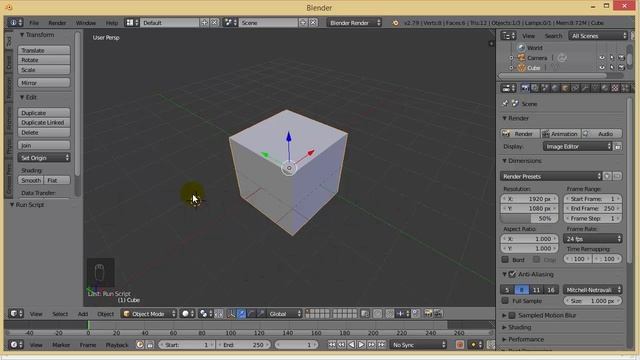This screenshot has width=640, height=360.
Task: Enable the translate manipulator arrow icon
Action: tap(242, 314)
